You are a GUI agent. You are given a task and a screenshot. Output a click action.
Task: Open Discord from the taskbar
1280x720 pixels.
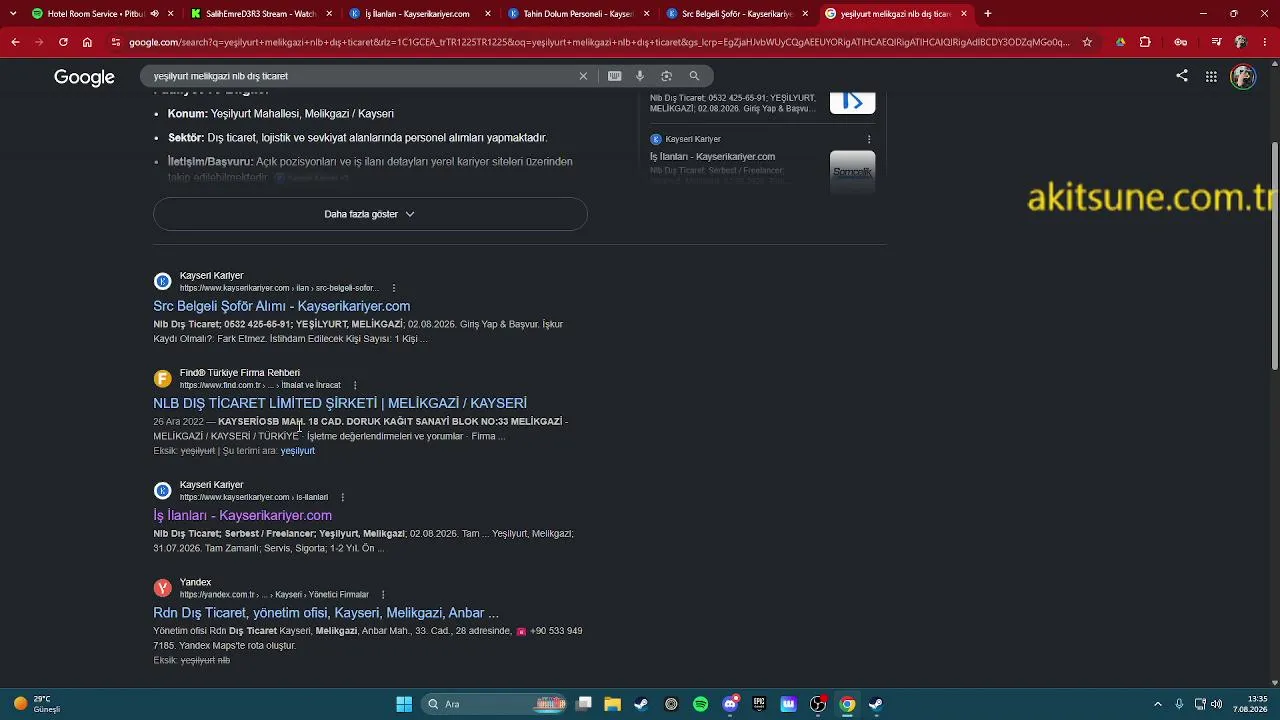(x=730, y=704)
